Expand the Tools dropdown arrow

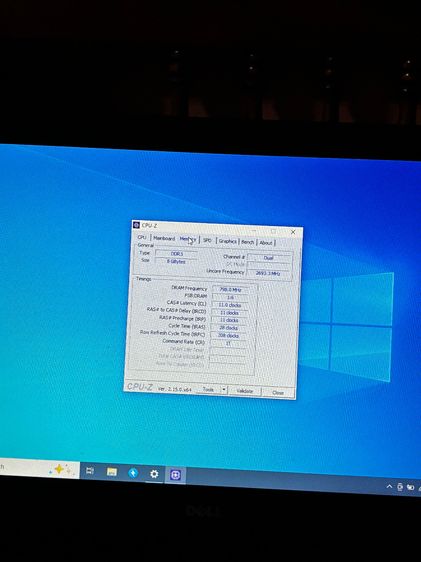pos(224,390)
